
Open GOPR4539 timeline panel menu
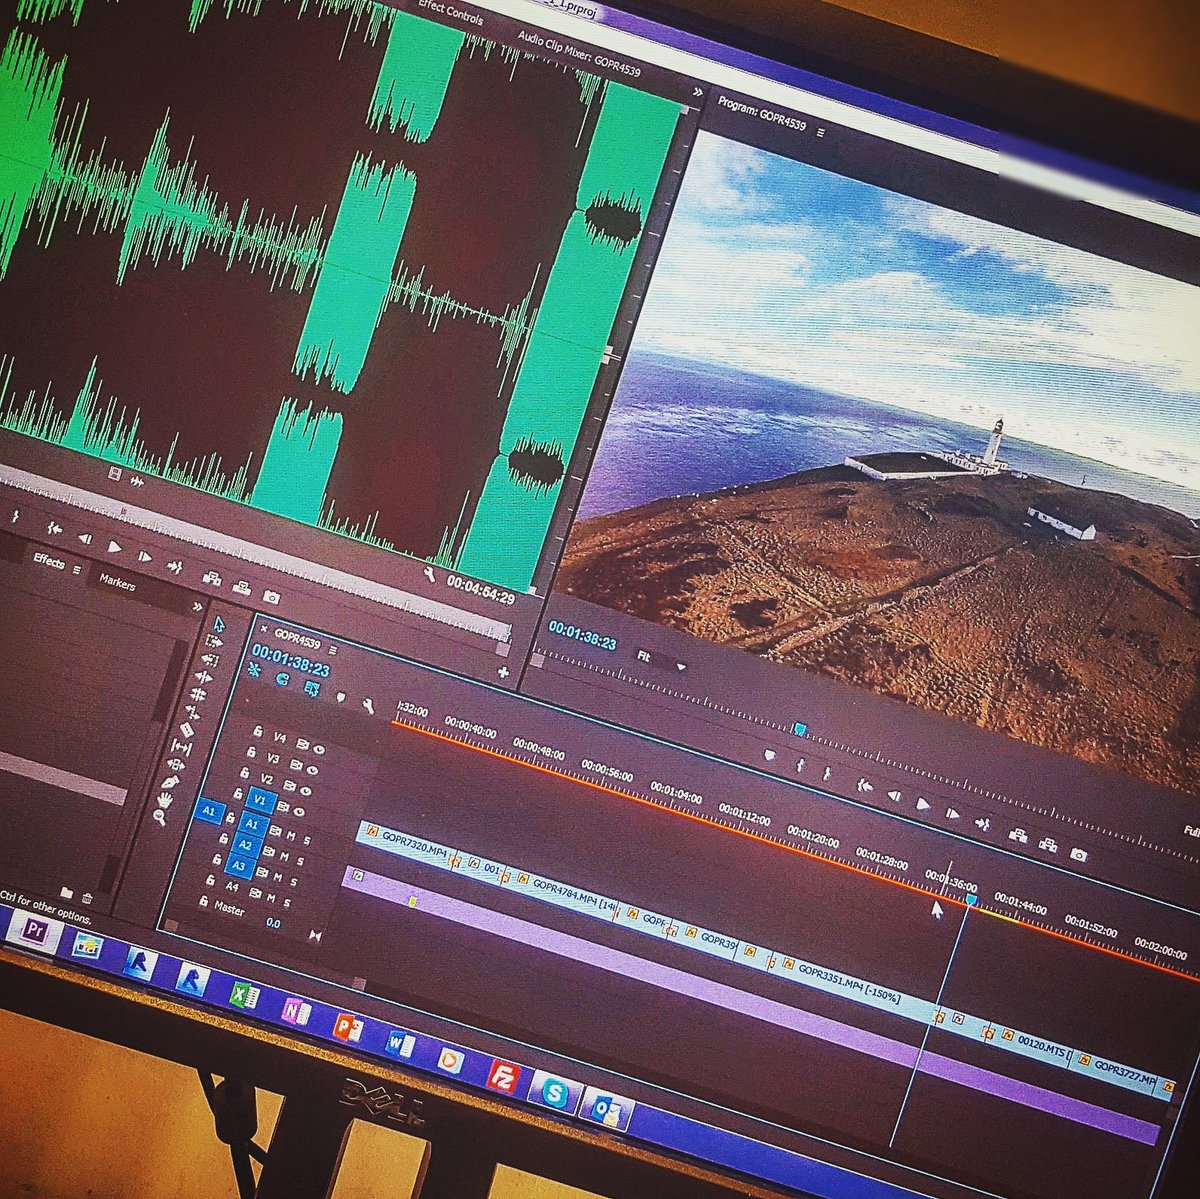coord(332,650)
